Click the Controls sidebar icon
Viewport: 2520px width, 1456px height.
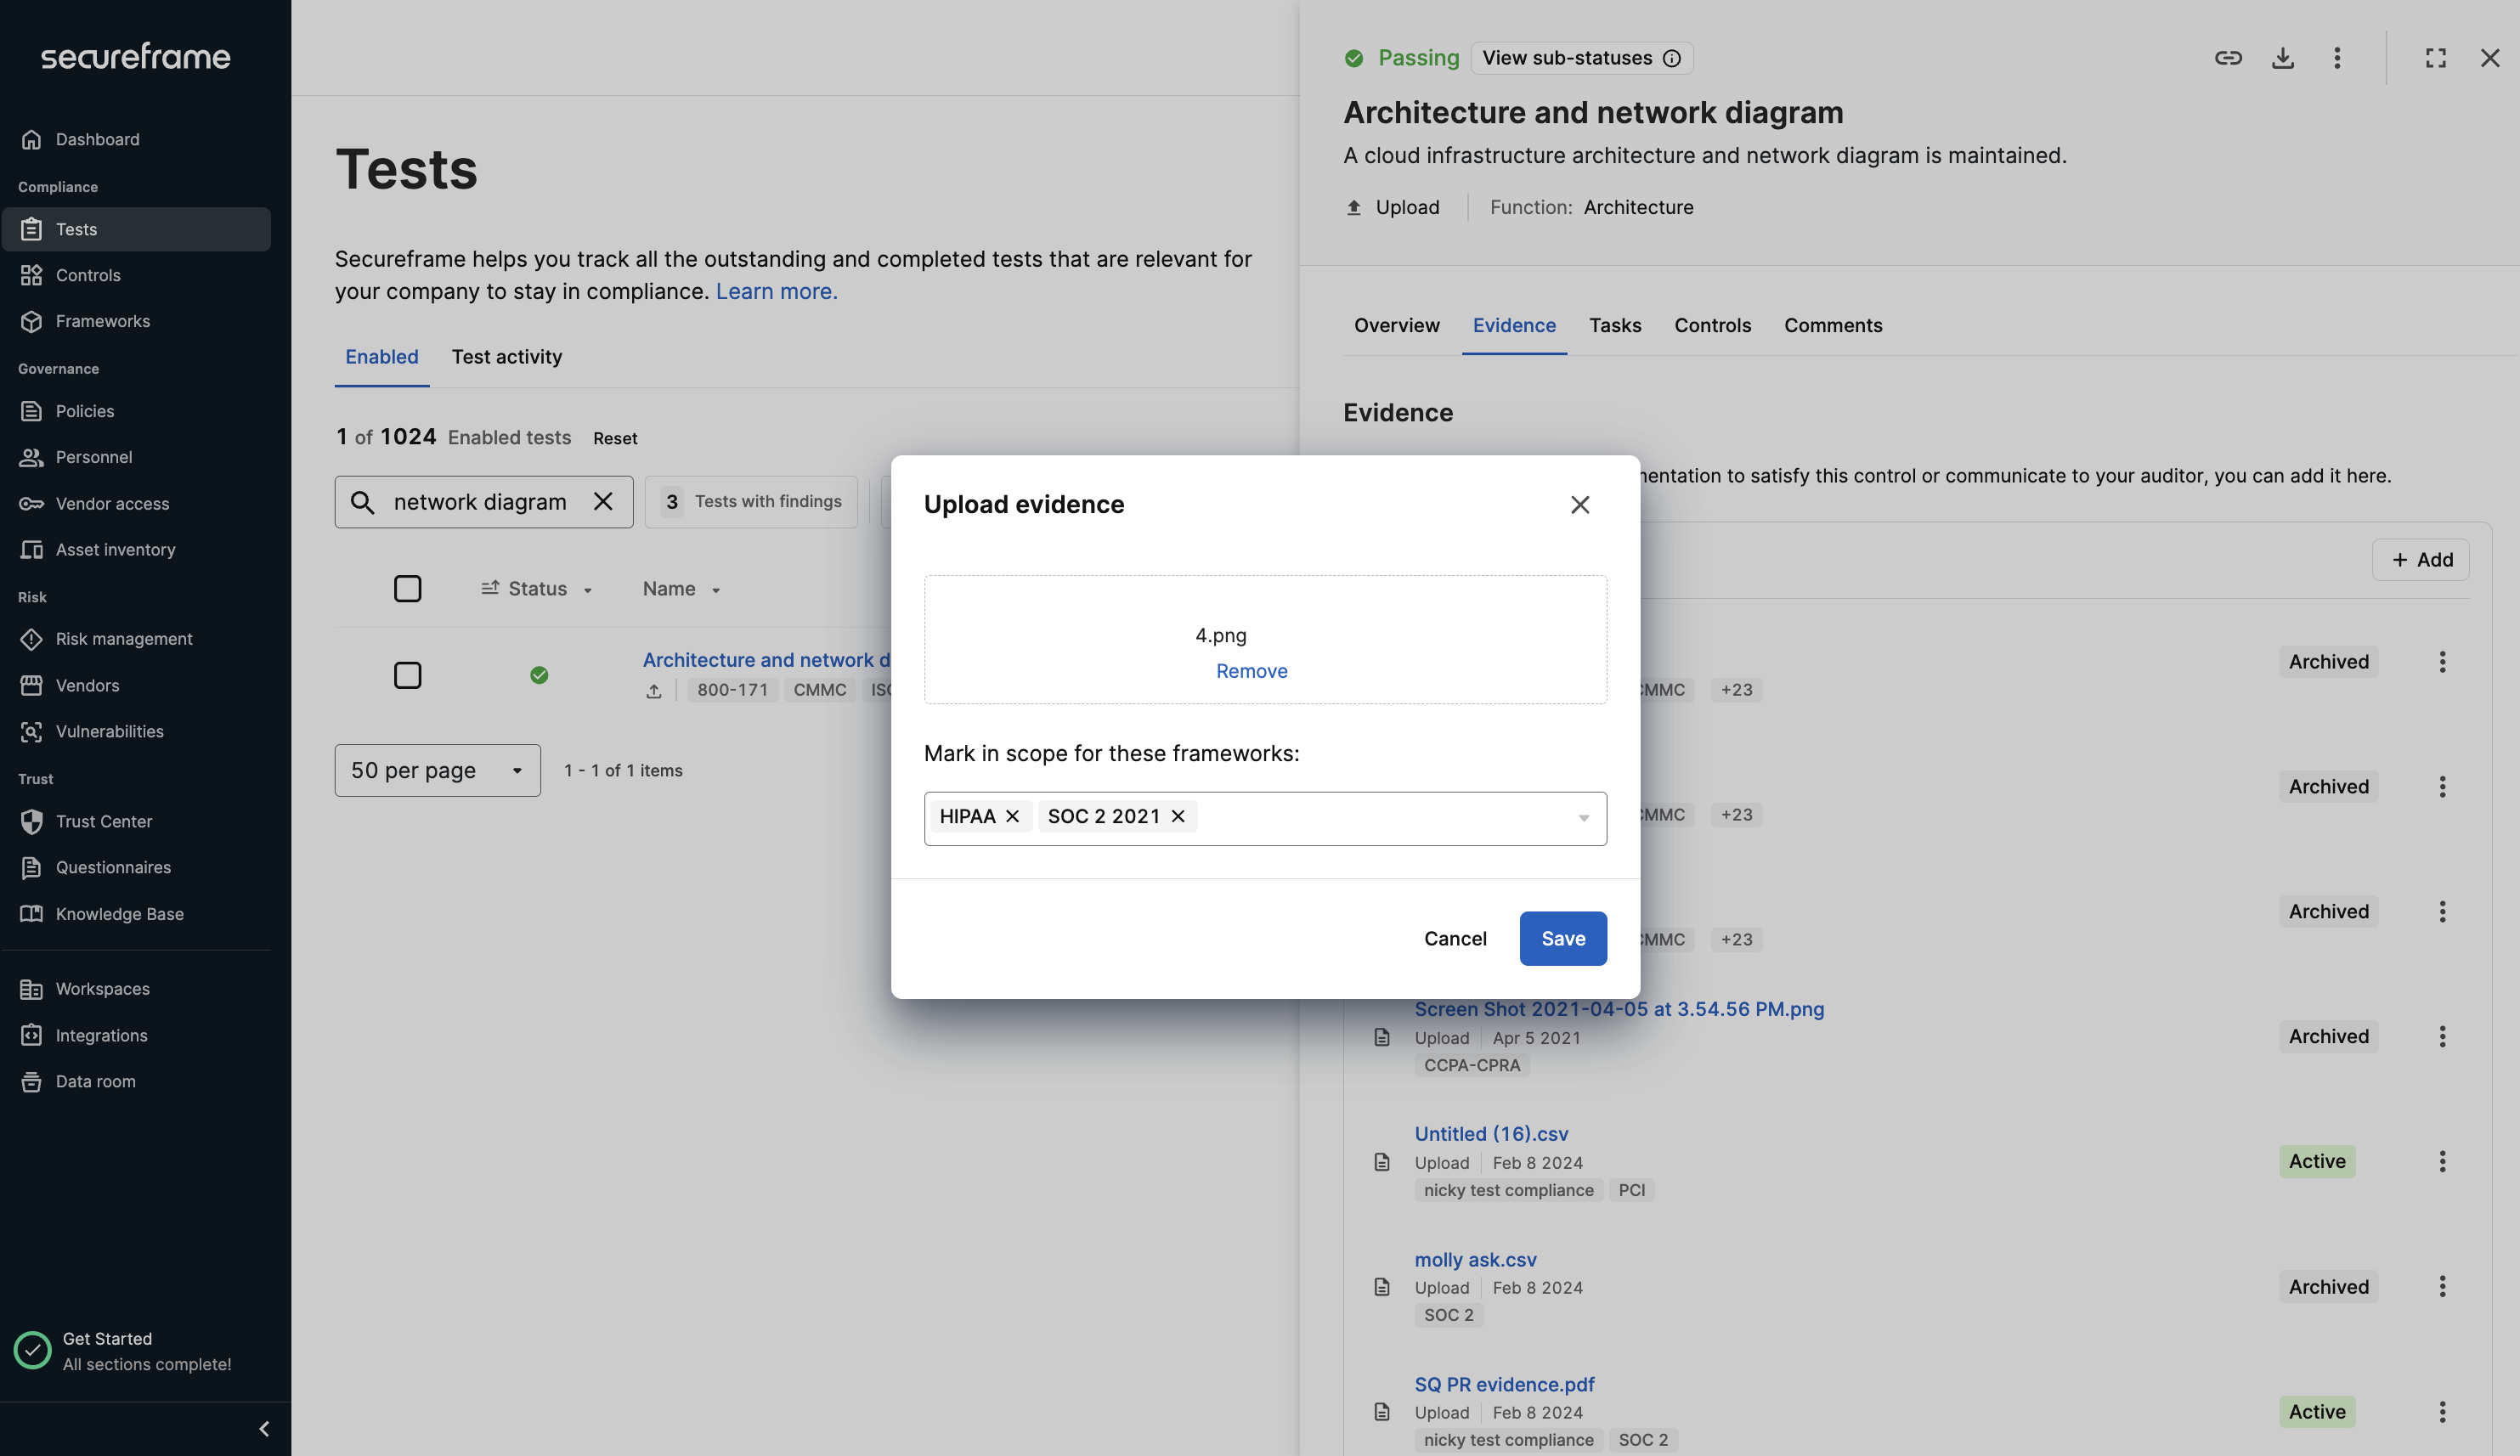[31, 275]
